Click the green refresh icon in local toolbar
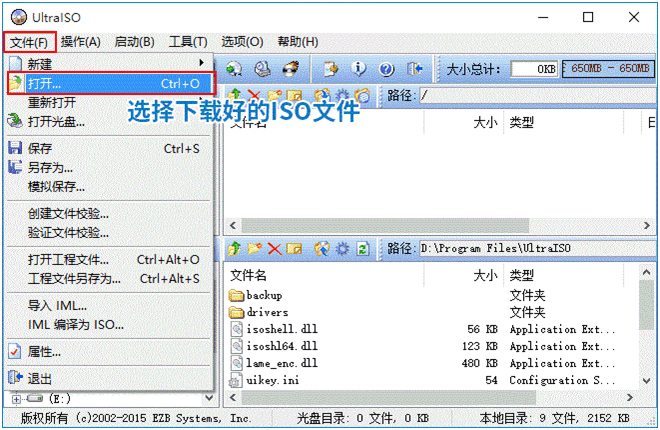The height and width of the screenshot is (430, 660). tap(361, 248)
